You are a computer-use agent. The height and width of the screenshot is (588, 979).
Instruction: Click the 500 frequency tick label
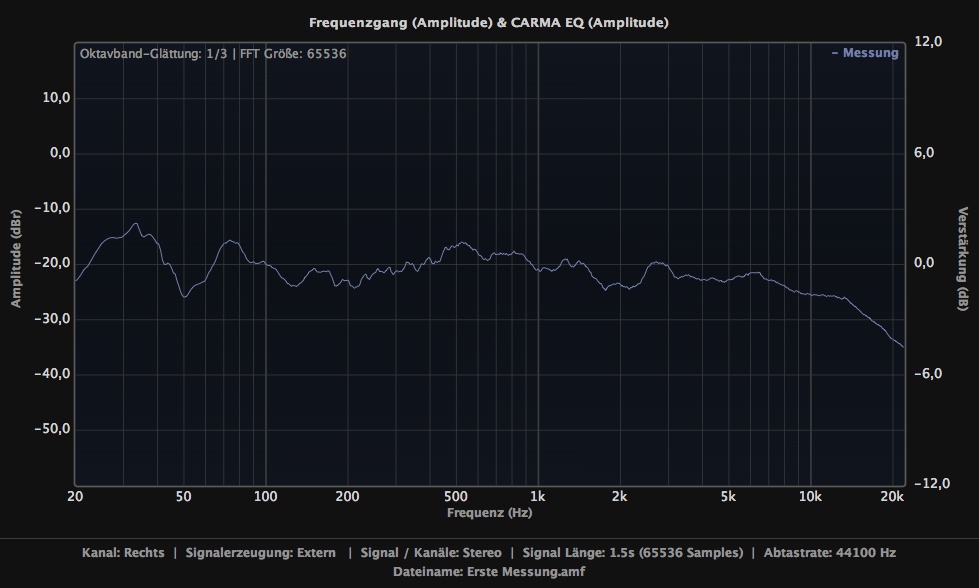click(456, 497)
